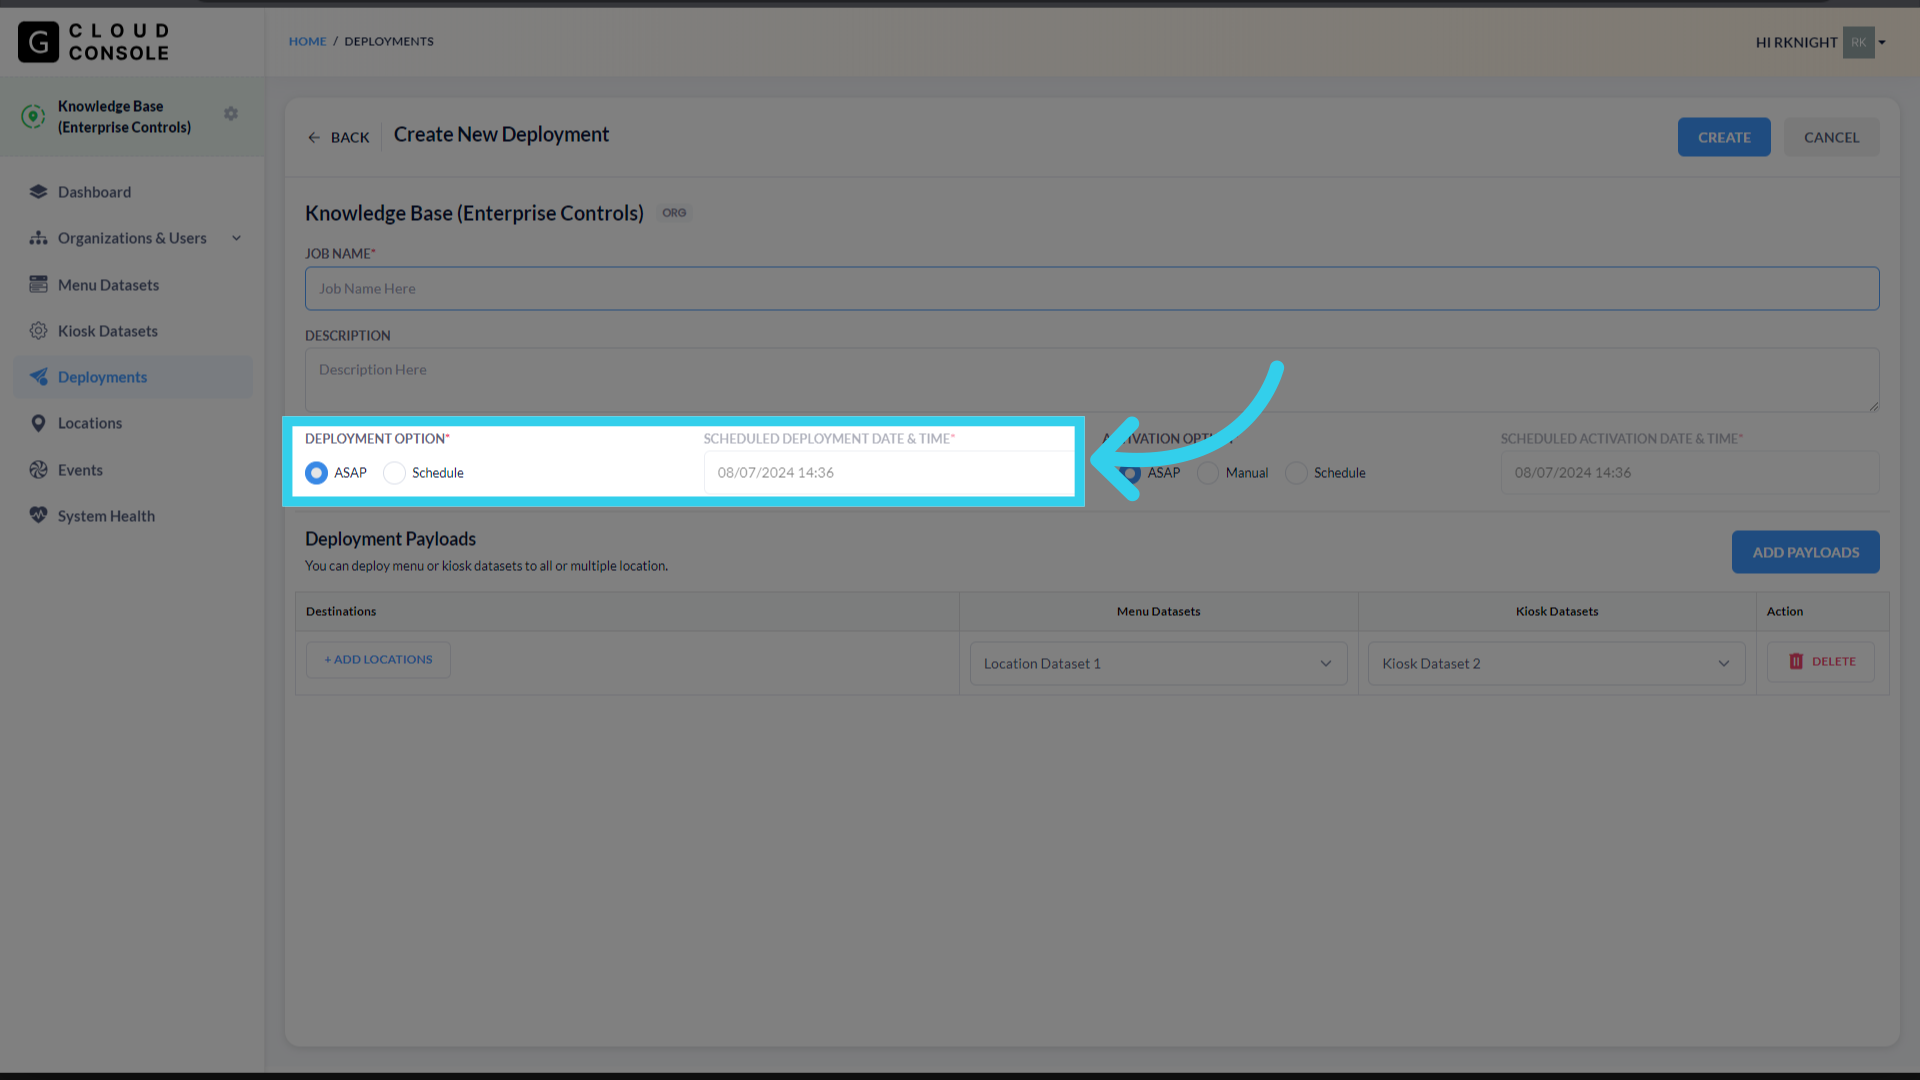The height and width of the screenshot is (1080, 1920).
Task: Click the Dashboard layers icon
Action: coord(38,191)
